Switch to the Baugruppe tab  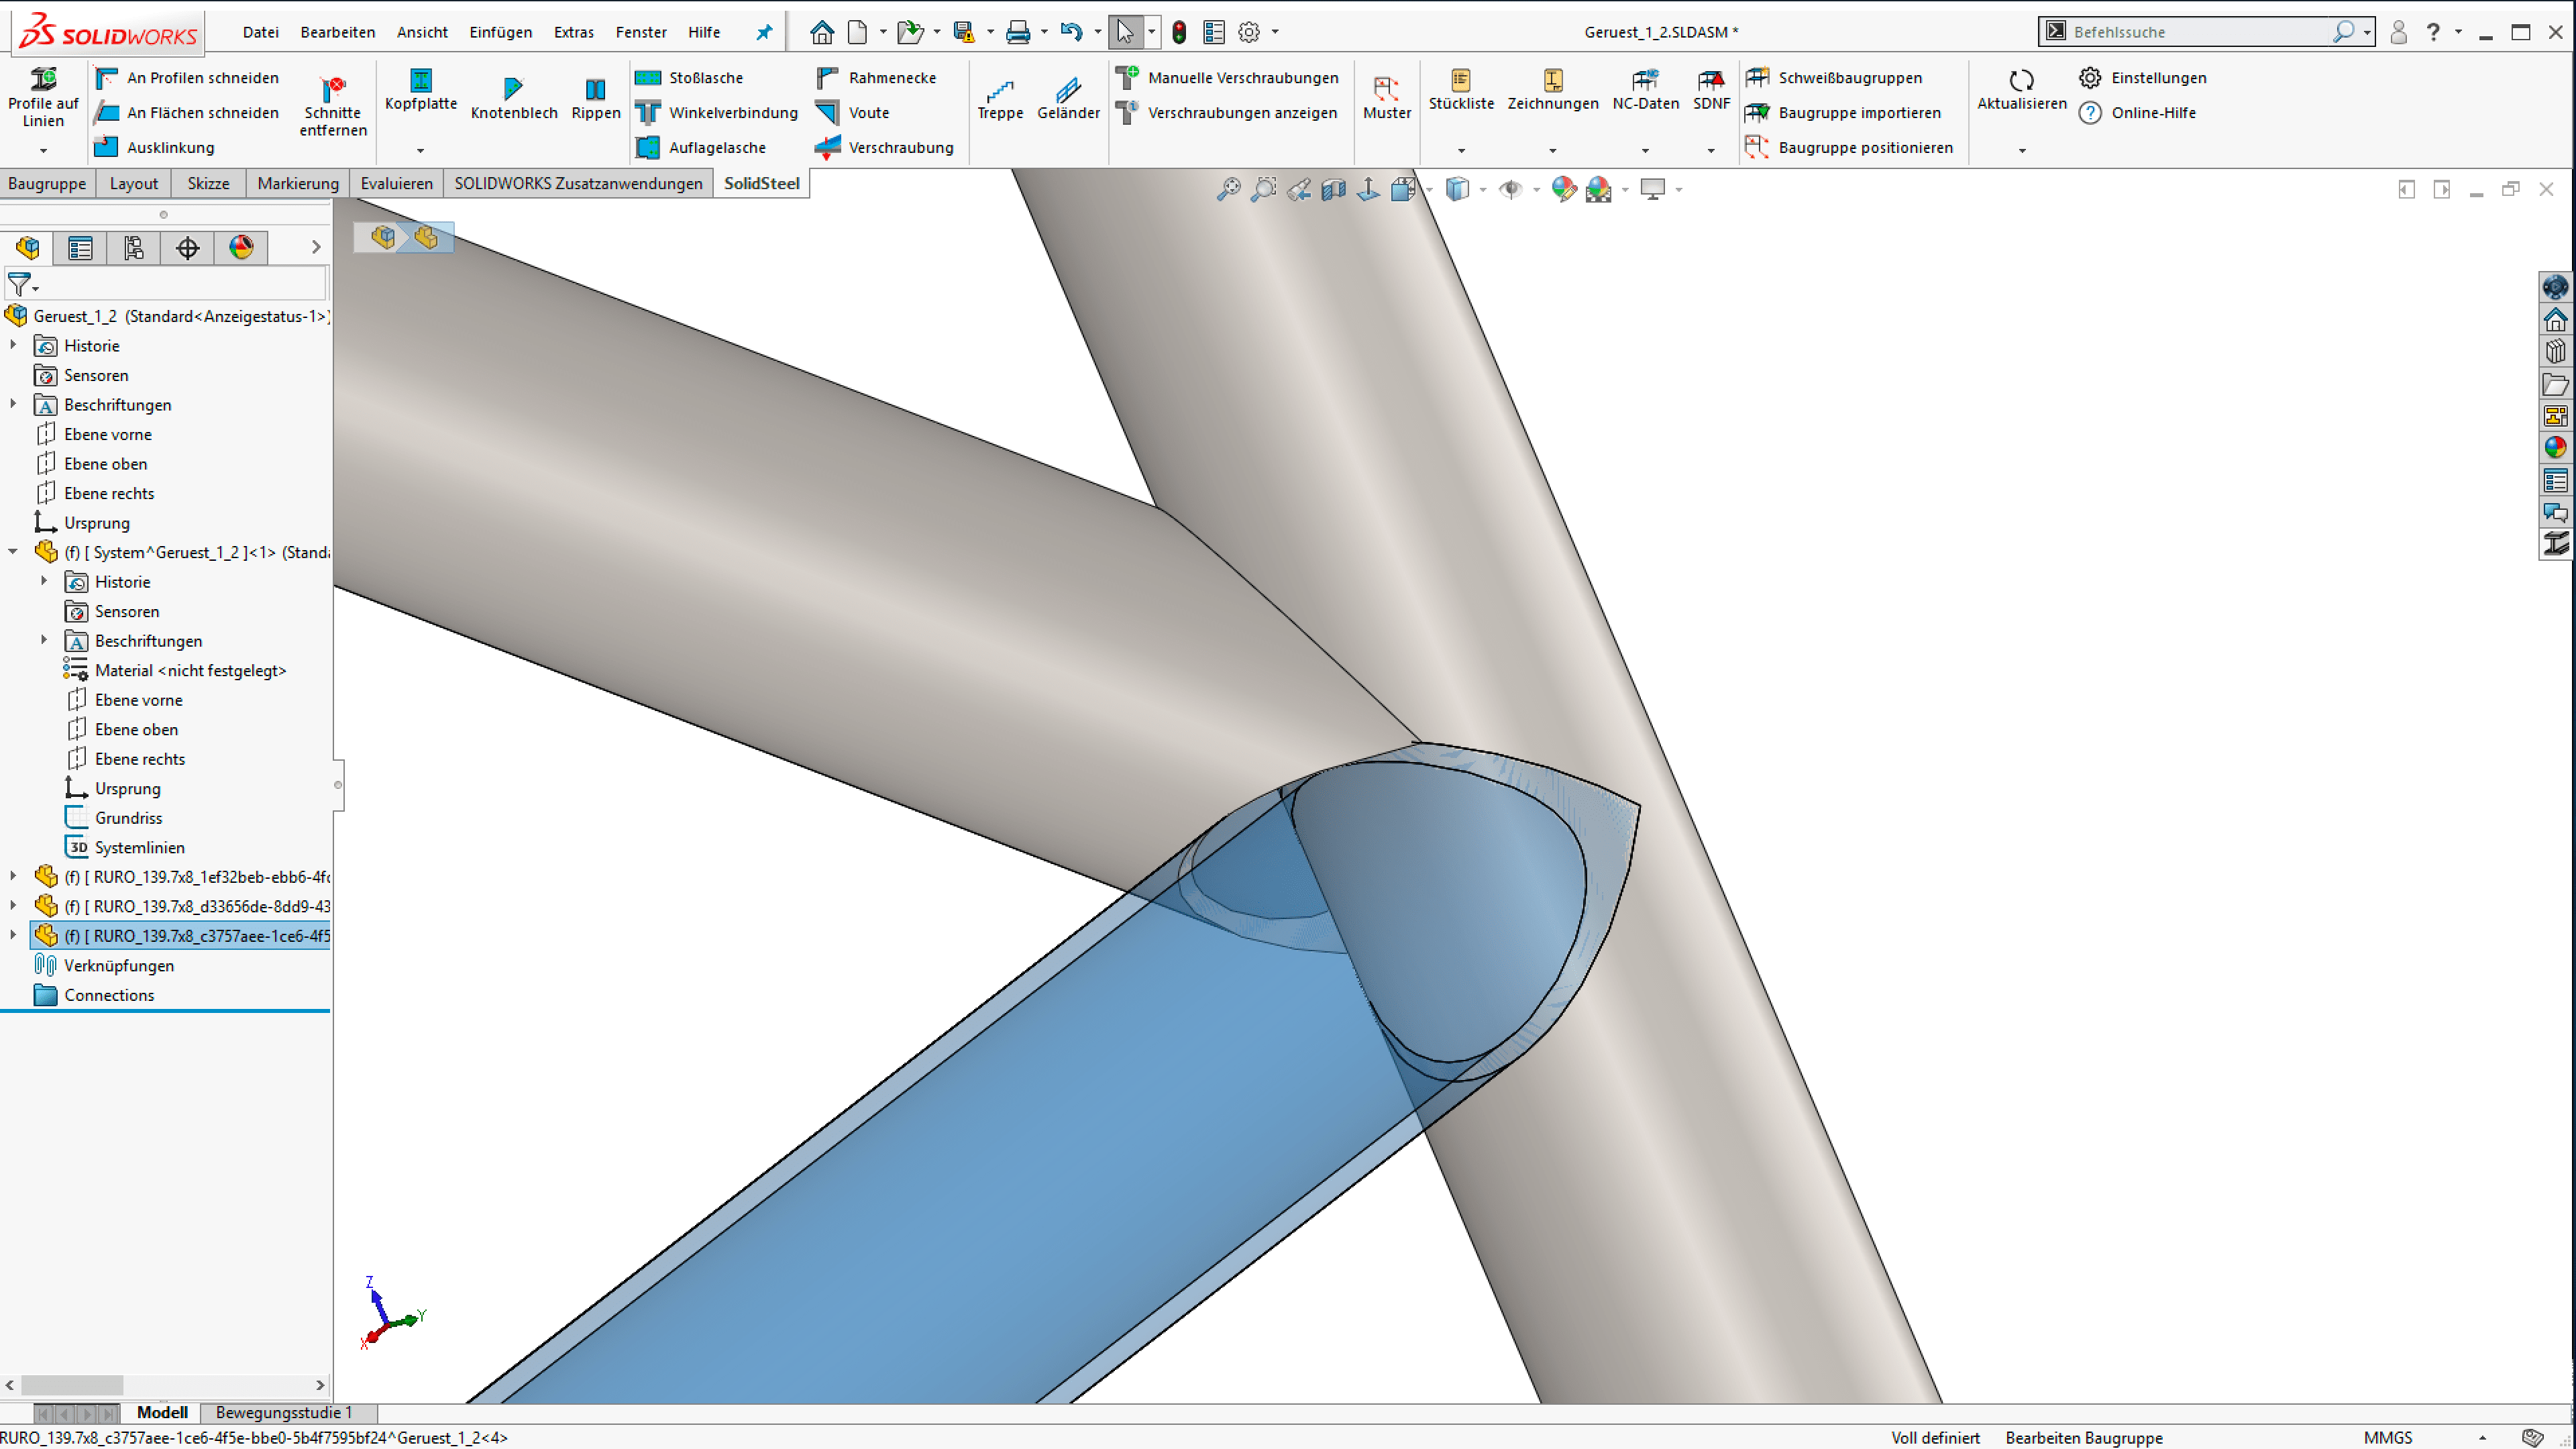[x=47, y=183]
